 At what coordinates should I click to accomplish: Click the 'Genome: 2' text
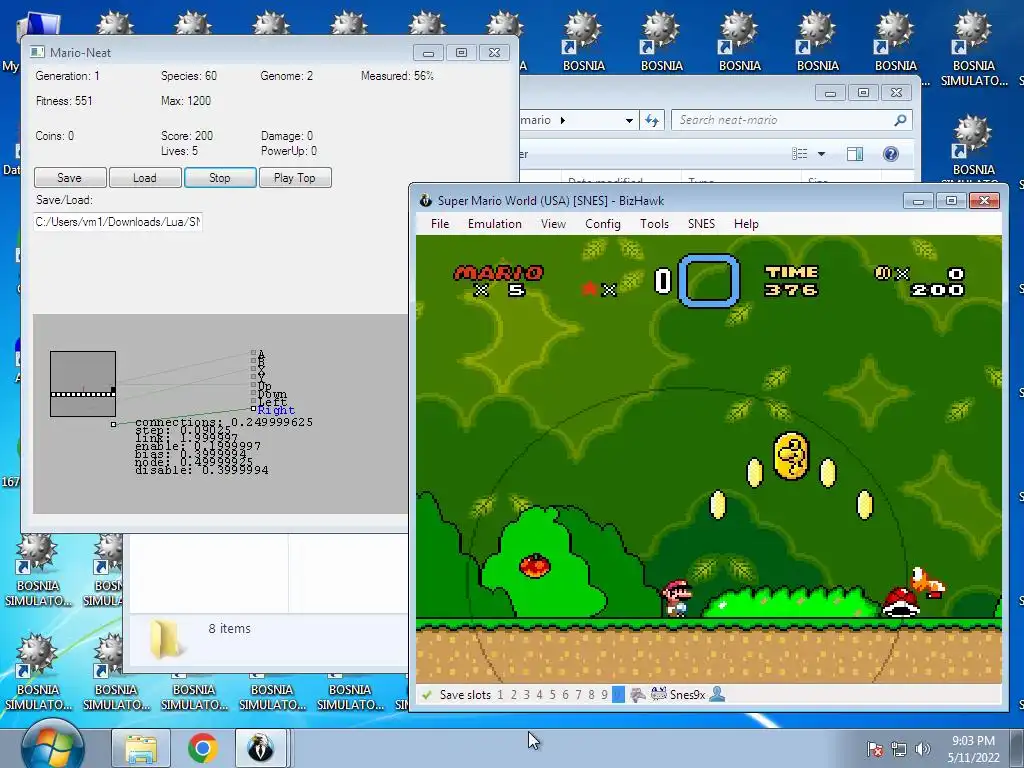[x=287, y=76]
